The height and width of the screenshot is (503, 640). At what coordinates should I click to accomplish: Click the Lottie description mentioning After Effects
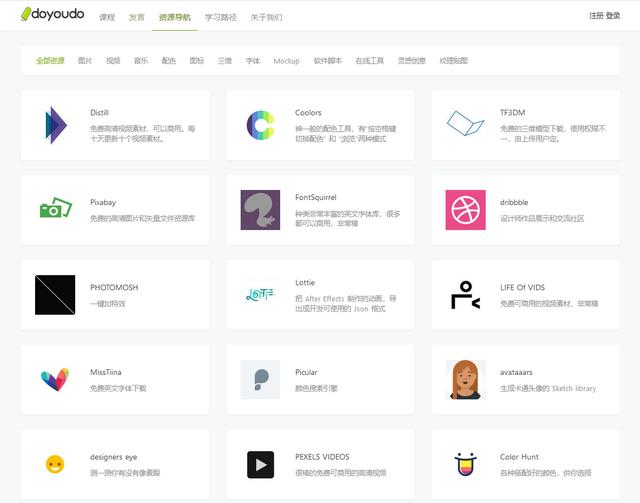pyautogui.click(x=346, y=304)
